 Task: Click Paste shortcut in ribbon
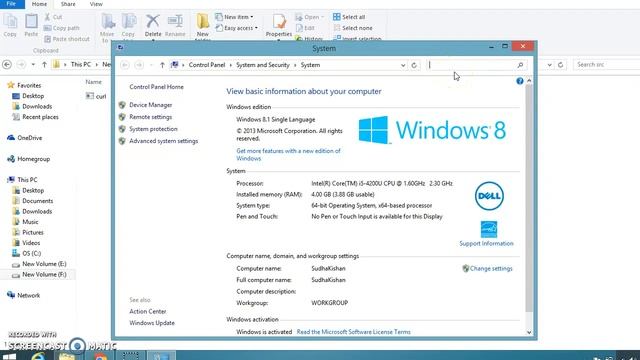[67, 39]
